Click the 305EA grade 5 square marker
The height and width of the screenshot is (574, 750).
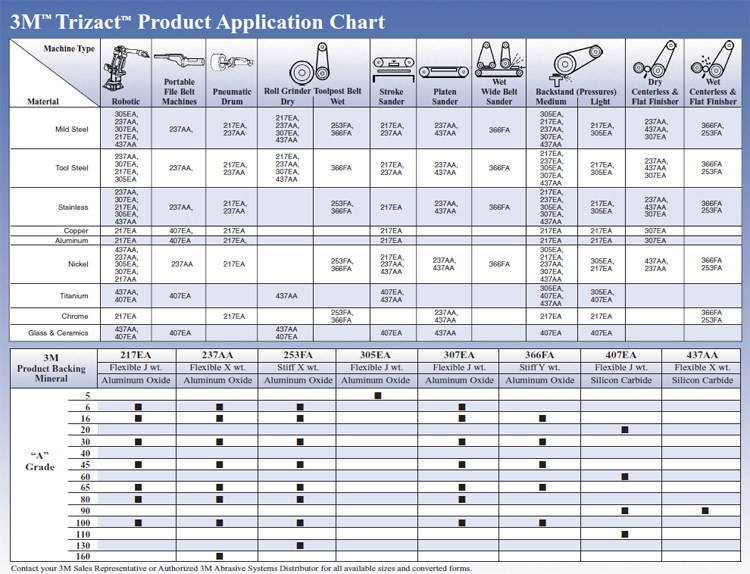(378, 395)
